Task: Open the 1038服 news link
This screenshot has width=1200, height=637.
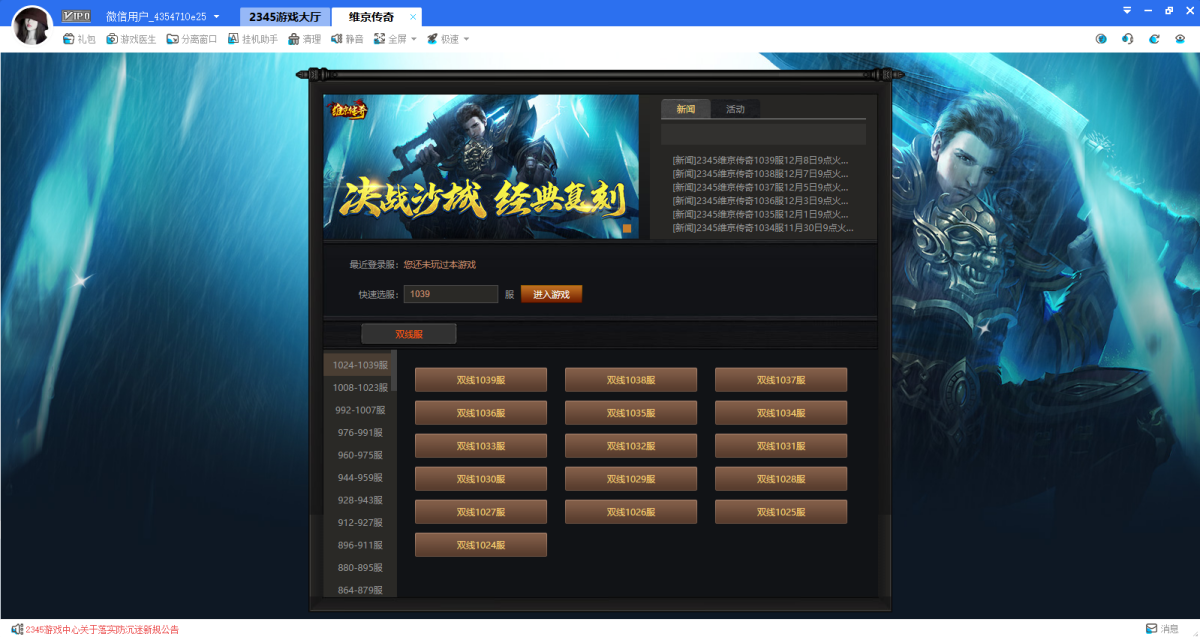Action: point(760,173)
